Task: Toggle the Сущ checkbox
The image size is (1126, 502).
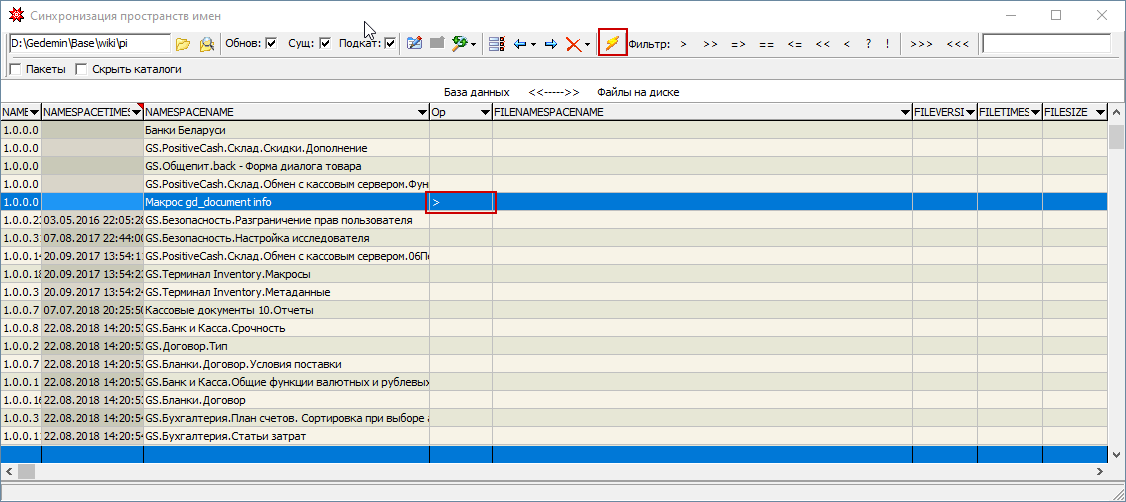Action: click(324, 44)
